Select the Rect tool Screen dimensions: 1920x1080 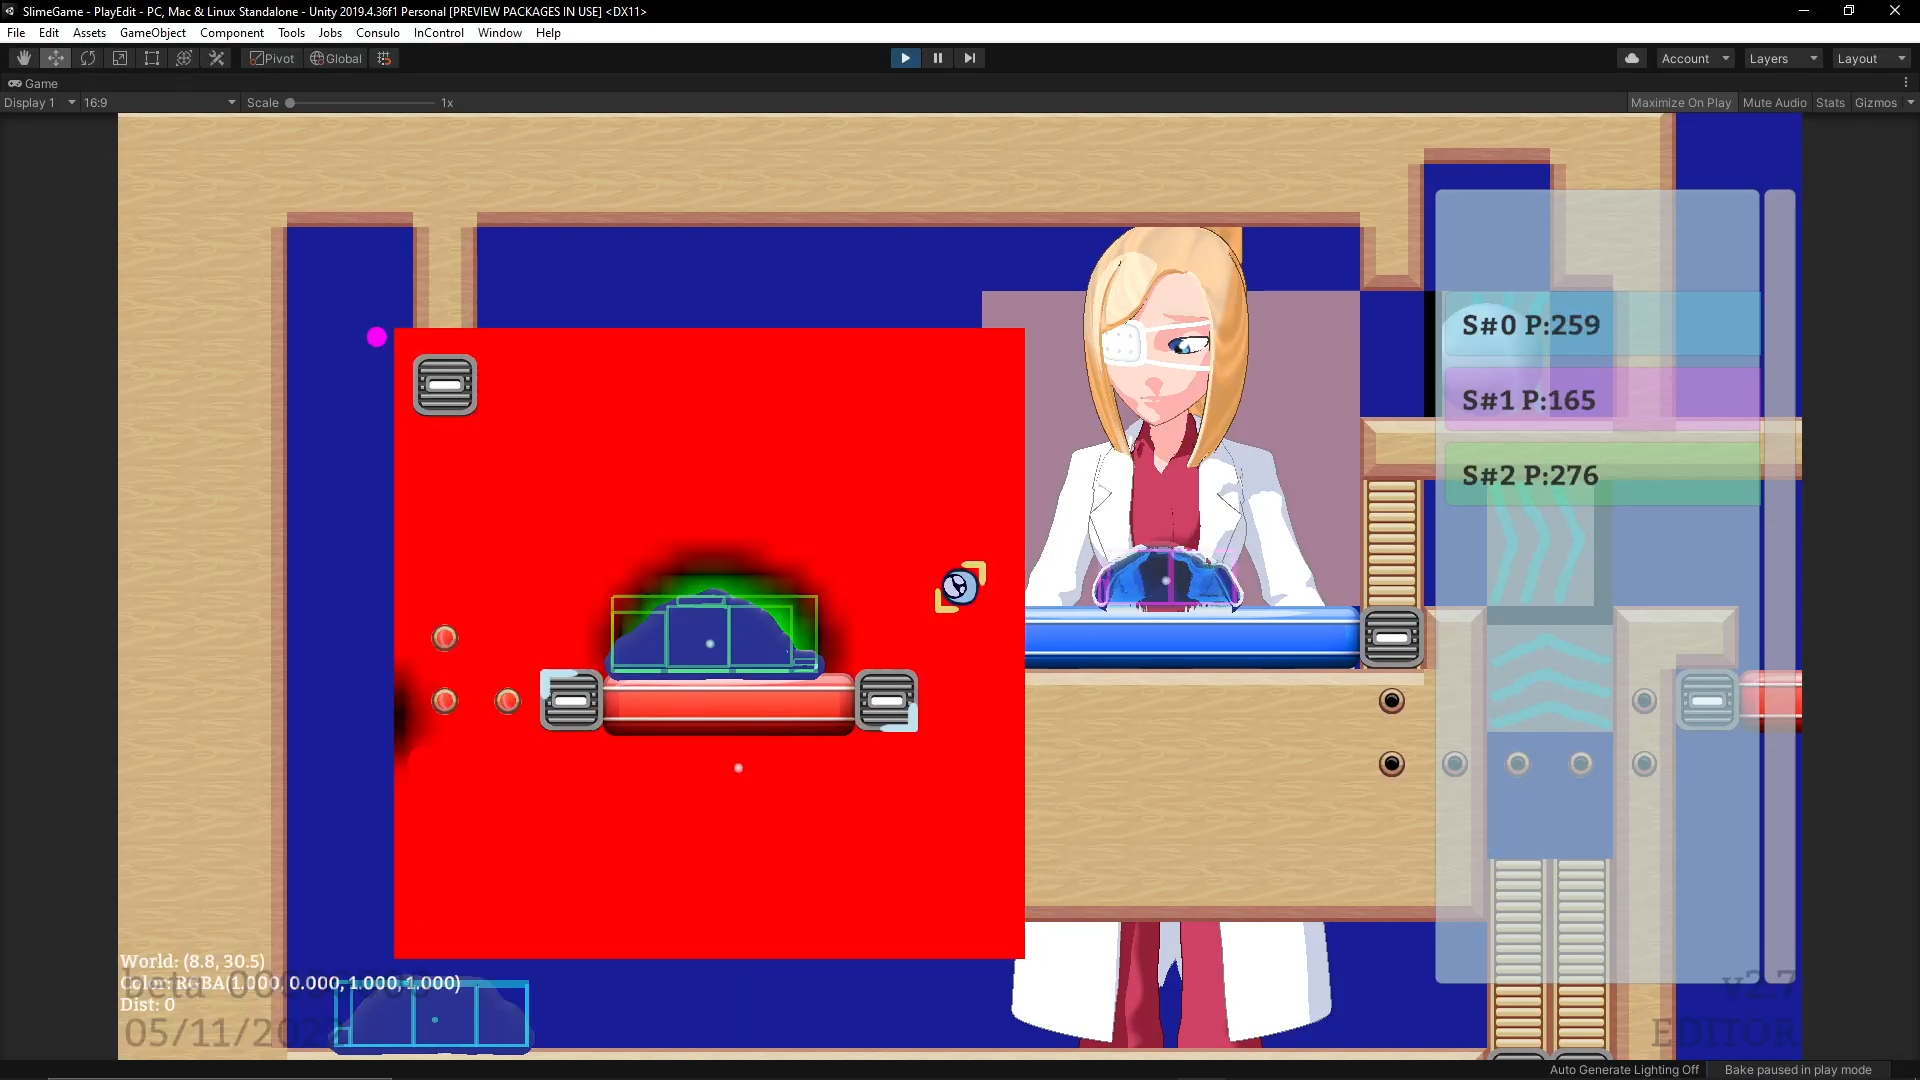152,58
